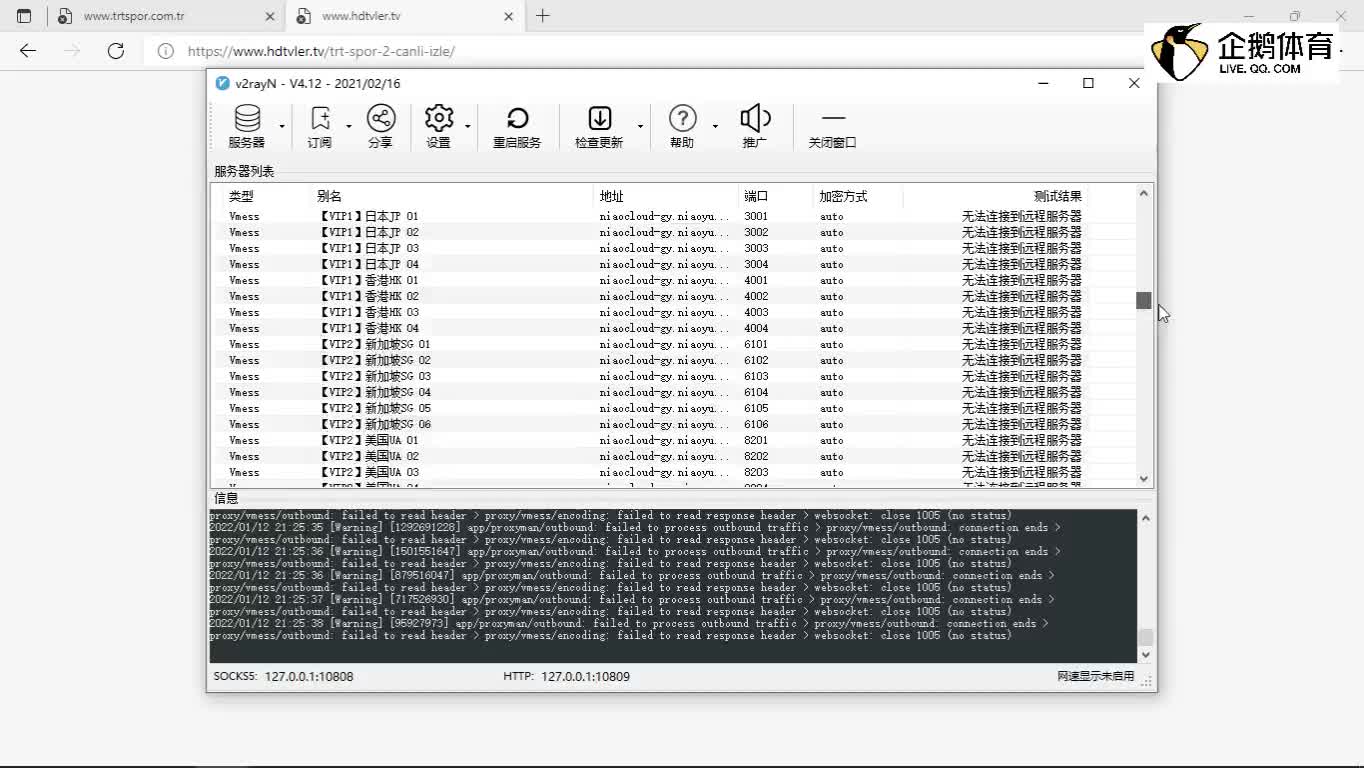
Task: Click the 分享 (Share) icon
Action: [380, 127]
